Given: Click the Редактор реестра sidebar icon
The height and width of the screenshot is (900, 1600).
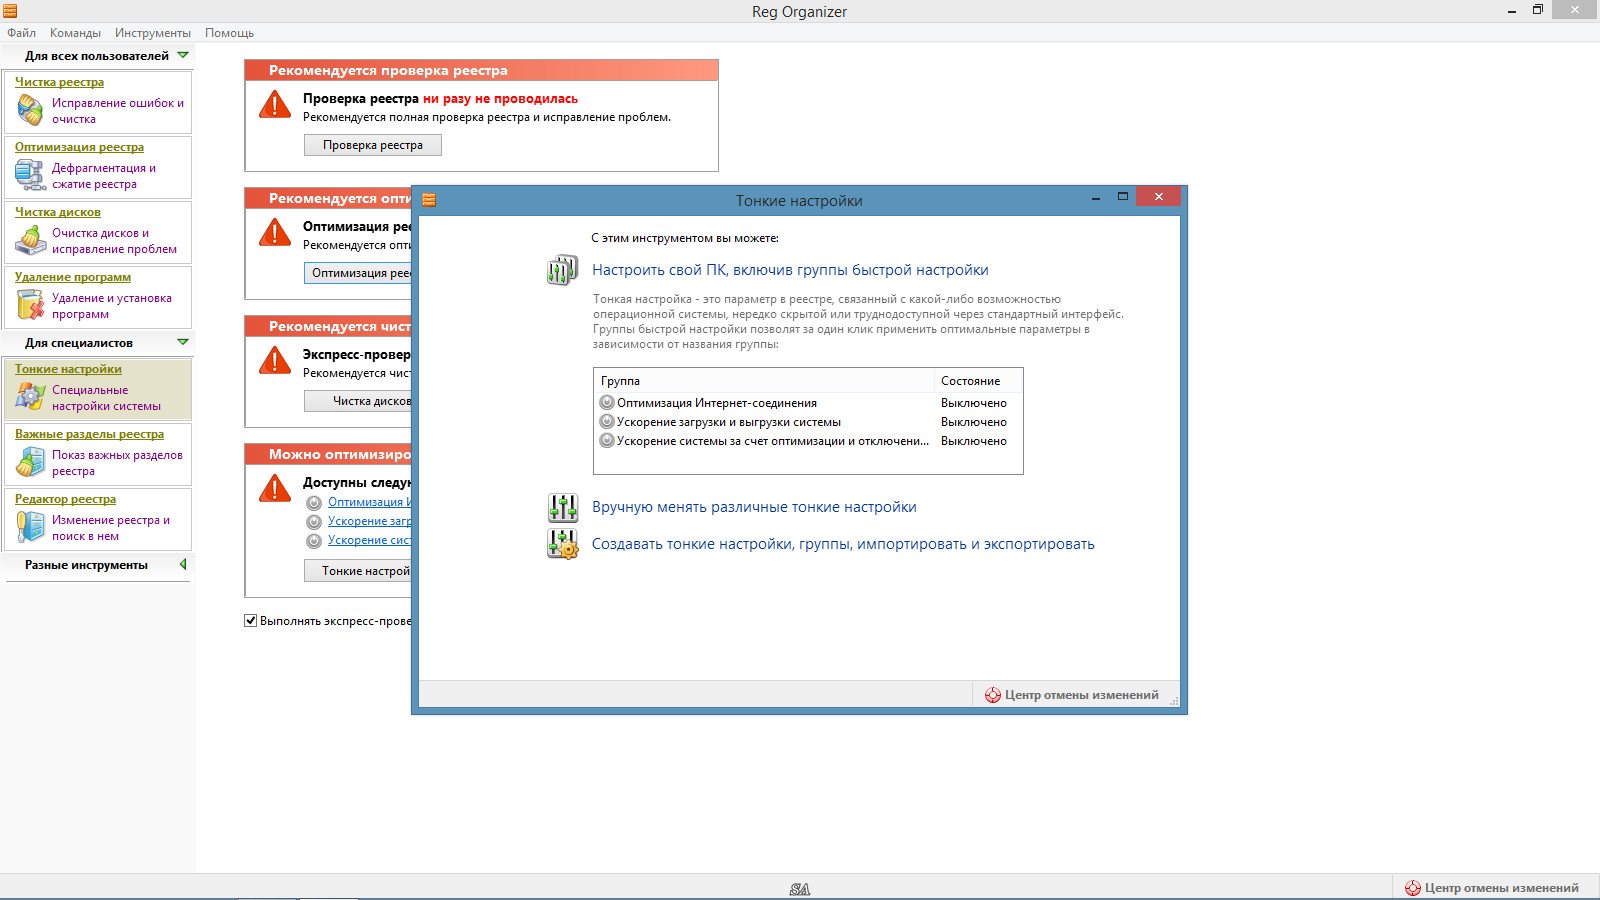Looking at the screenshot, I should point(30,527).
